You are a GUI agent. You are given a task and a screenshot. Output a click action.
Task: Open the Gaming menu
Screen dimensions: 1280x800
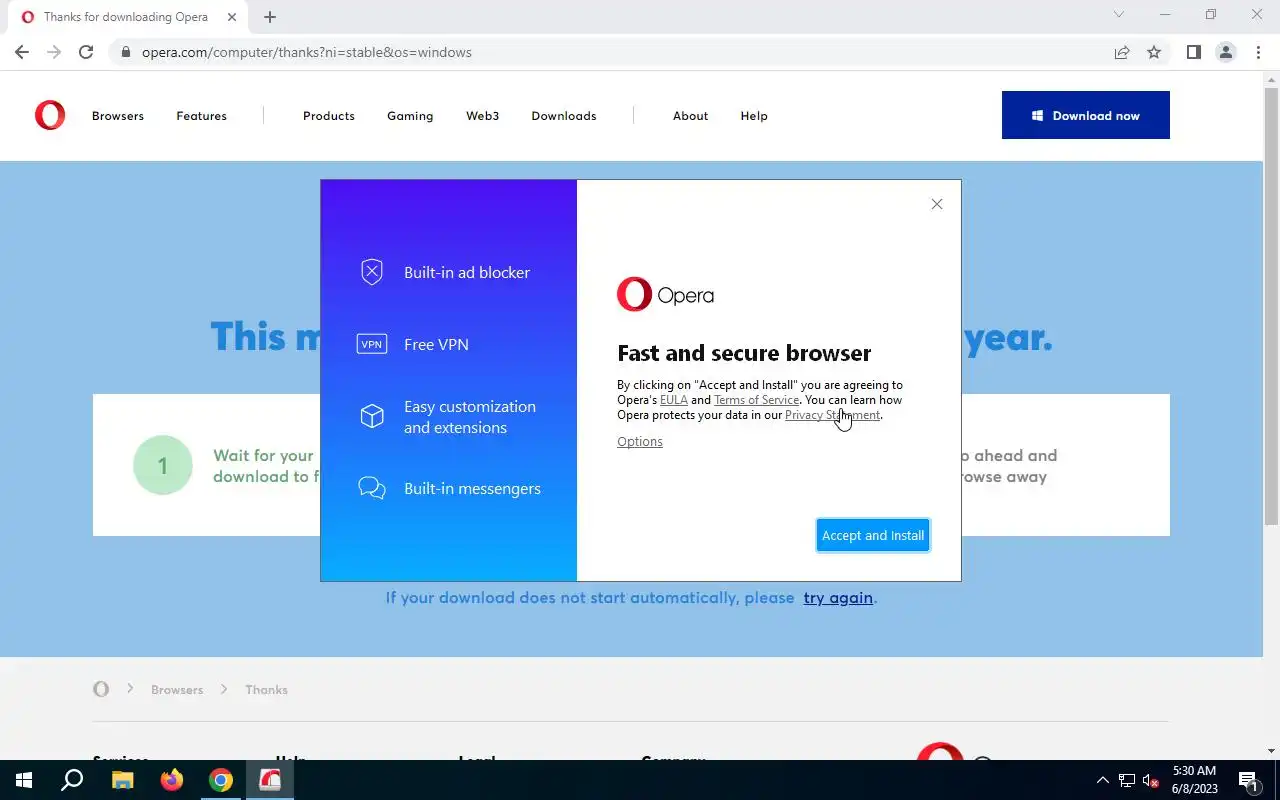[410, 116]
